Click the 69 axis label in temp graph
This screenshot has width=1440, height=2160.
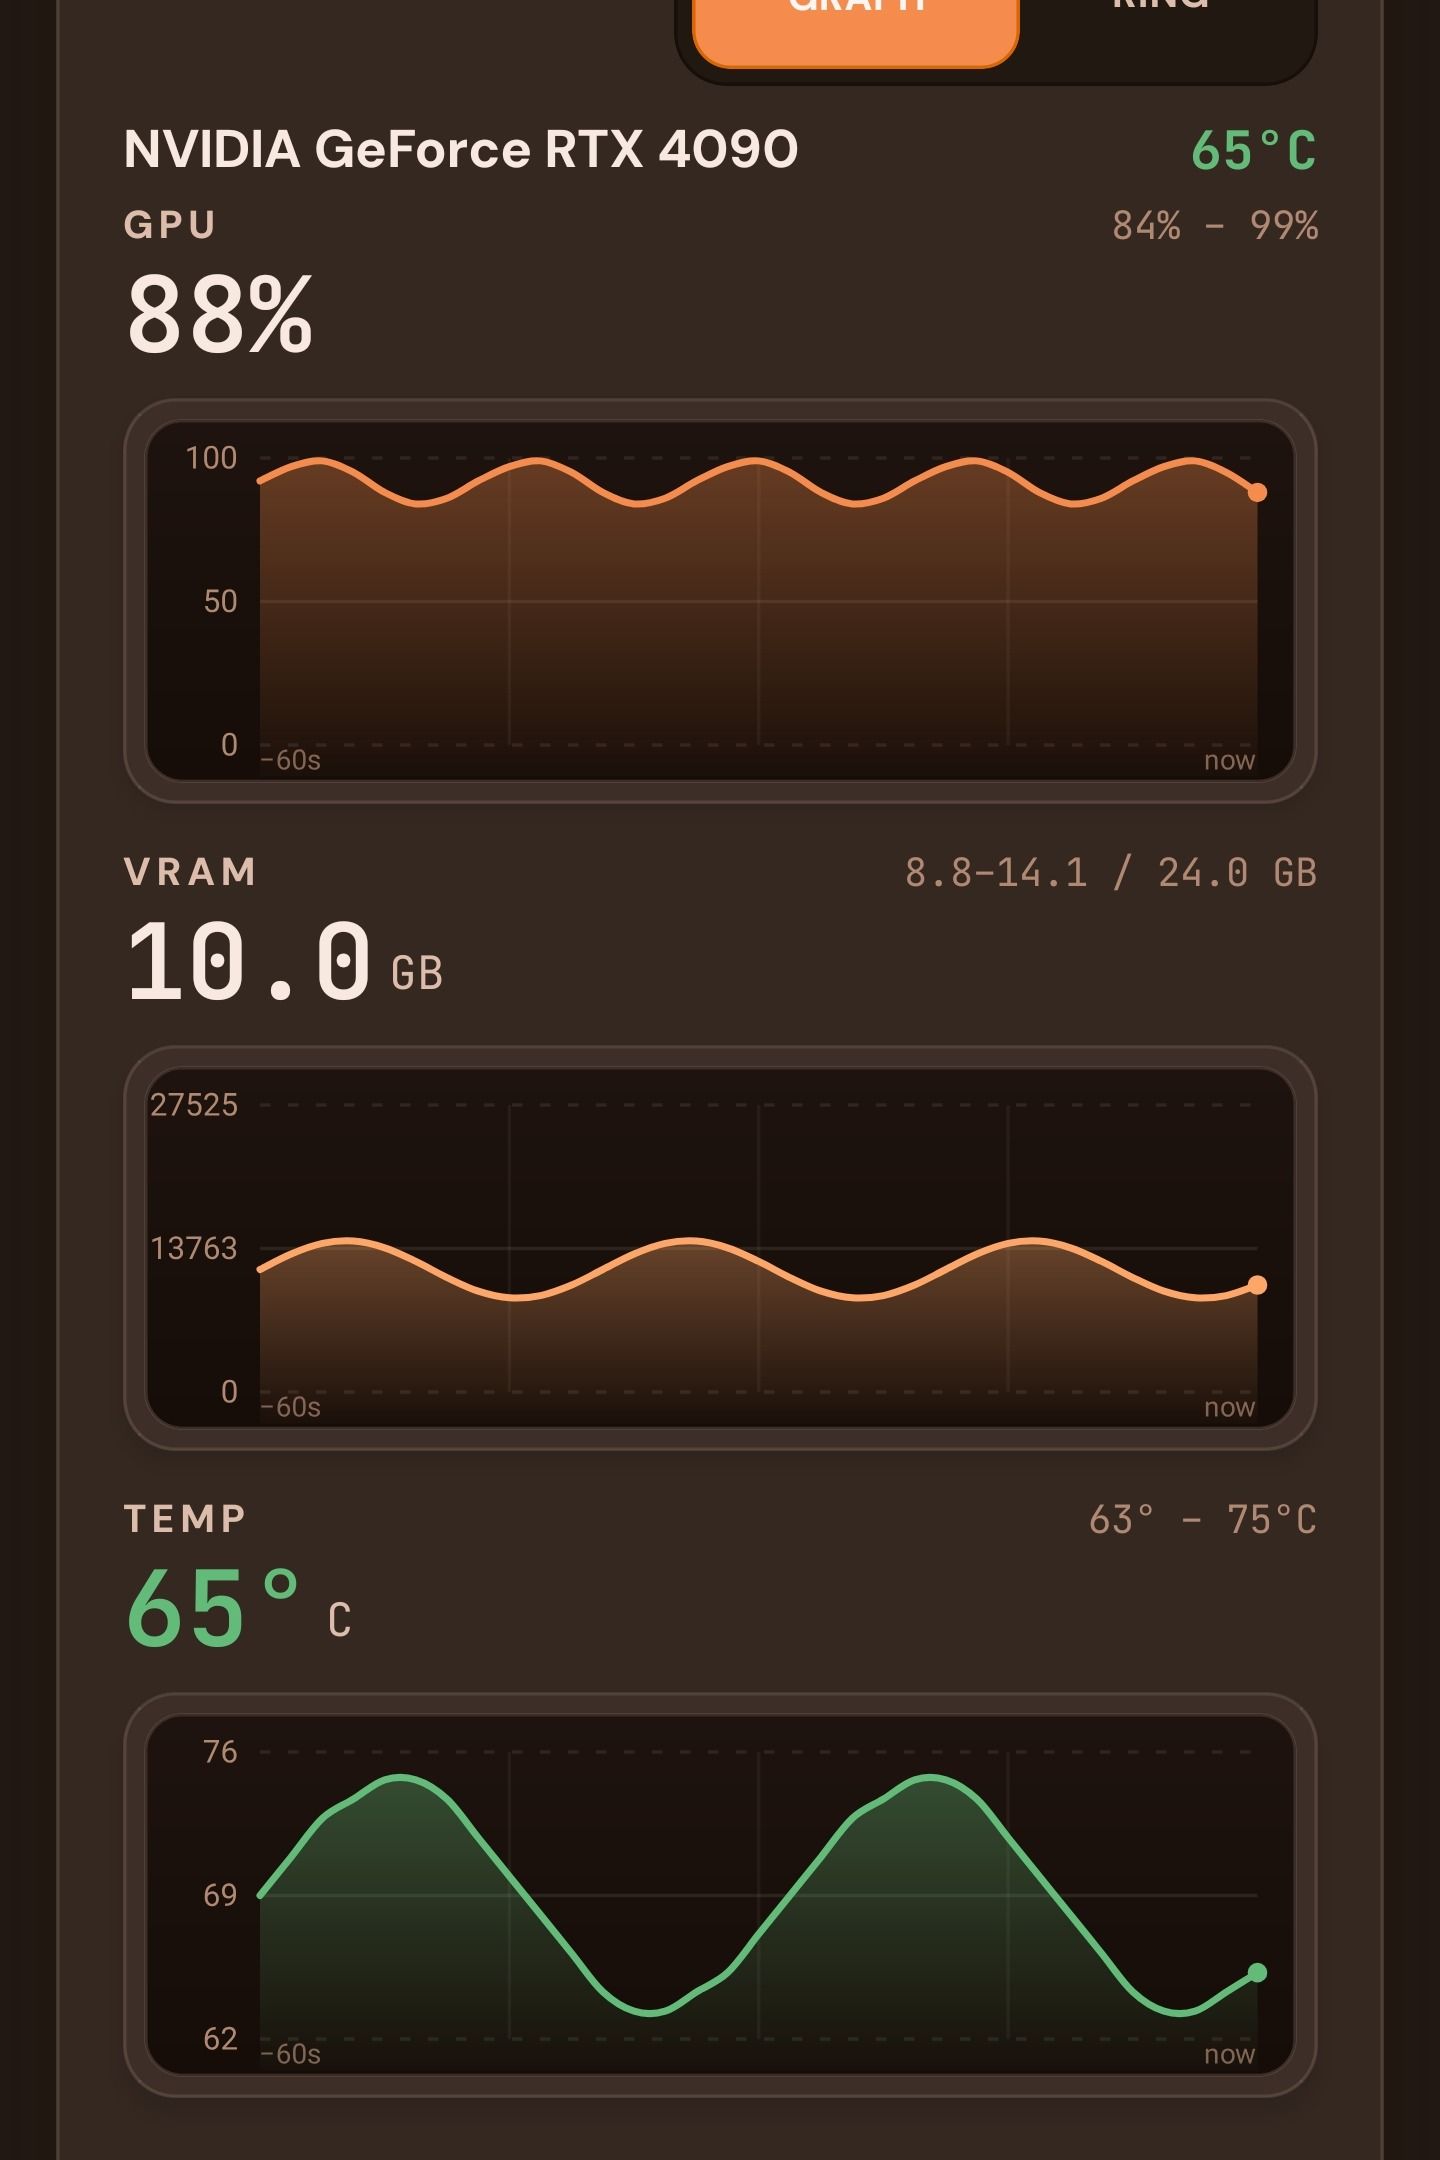click(x=220, y=1895)
